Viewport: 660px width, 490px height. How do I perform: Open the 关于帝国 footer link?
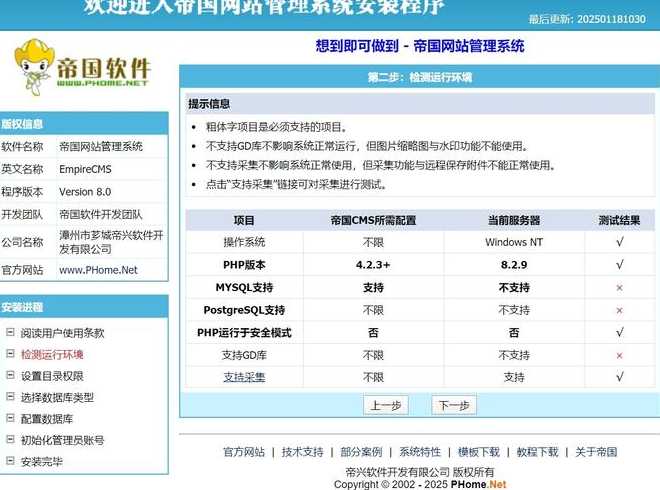[x=596, y=452]
